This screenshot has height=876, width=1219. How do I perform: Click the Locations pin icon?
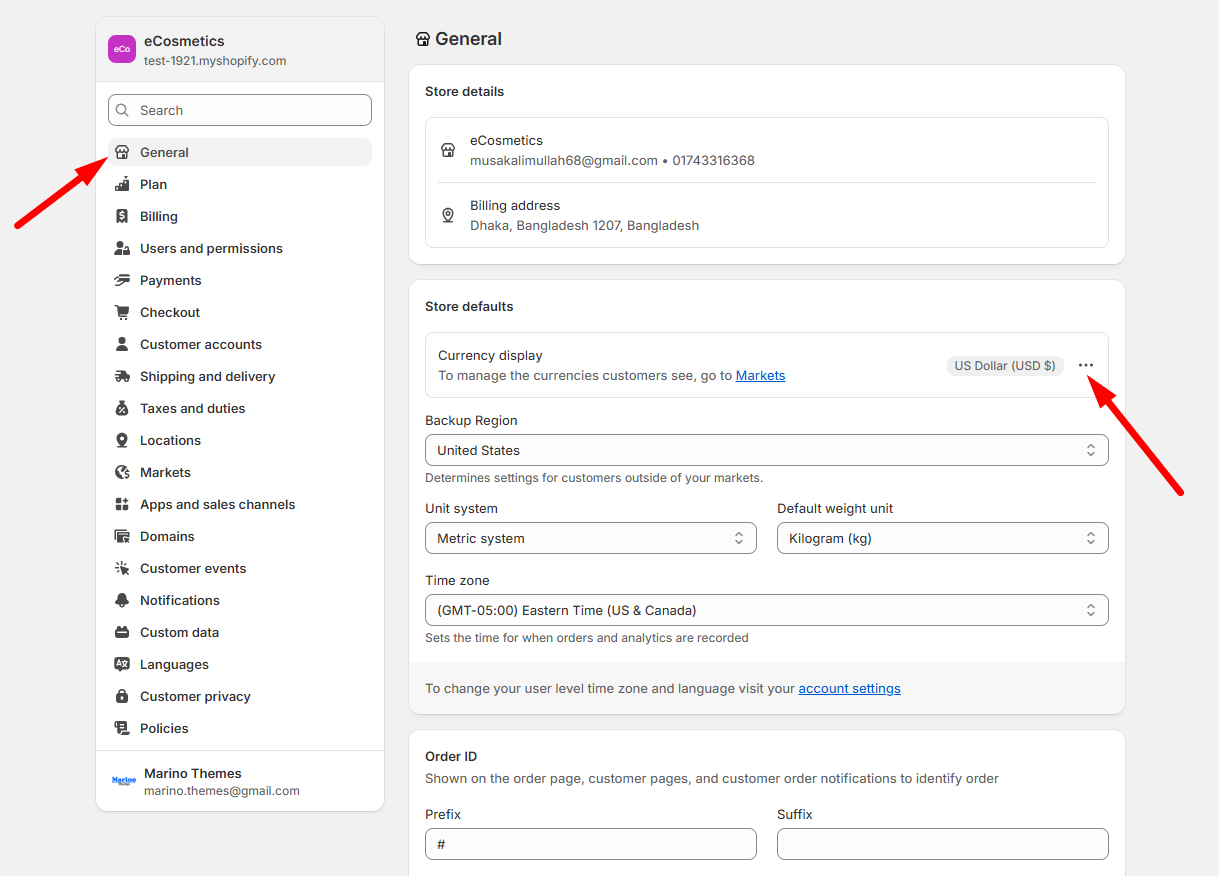(122, 440)
